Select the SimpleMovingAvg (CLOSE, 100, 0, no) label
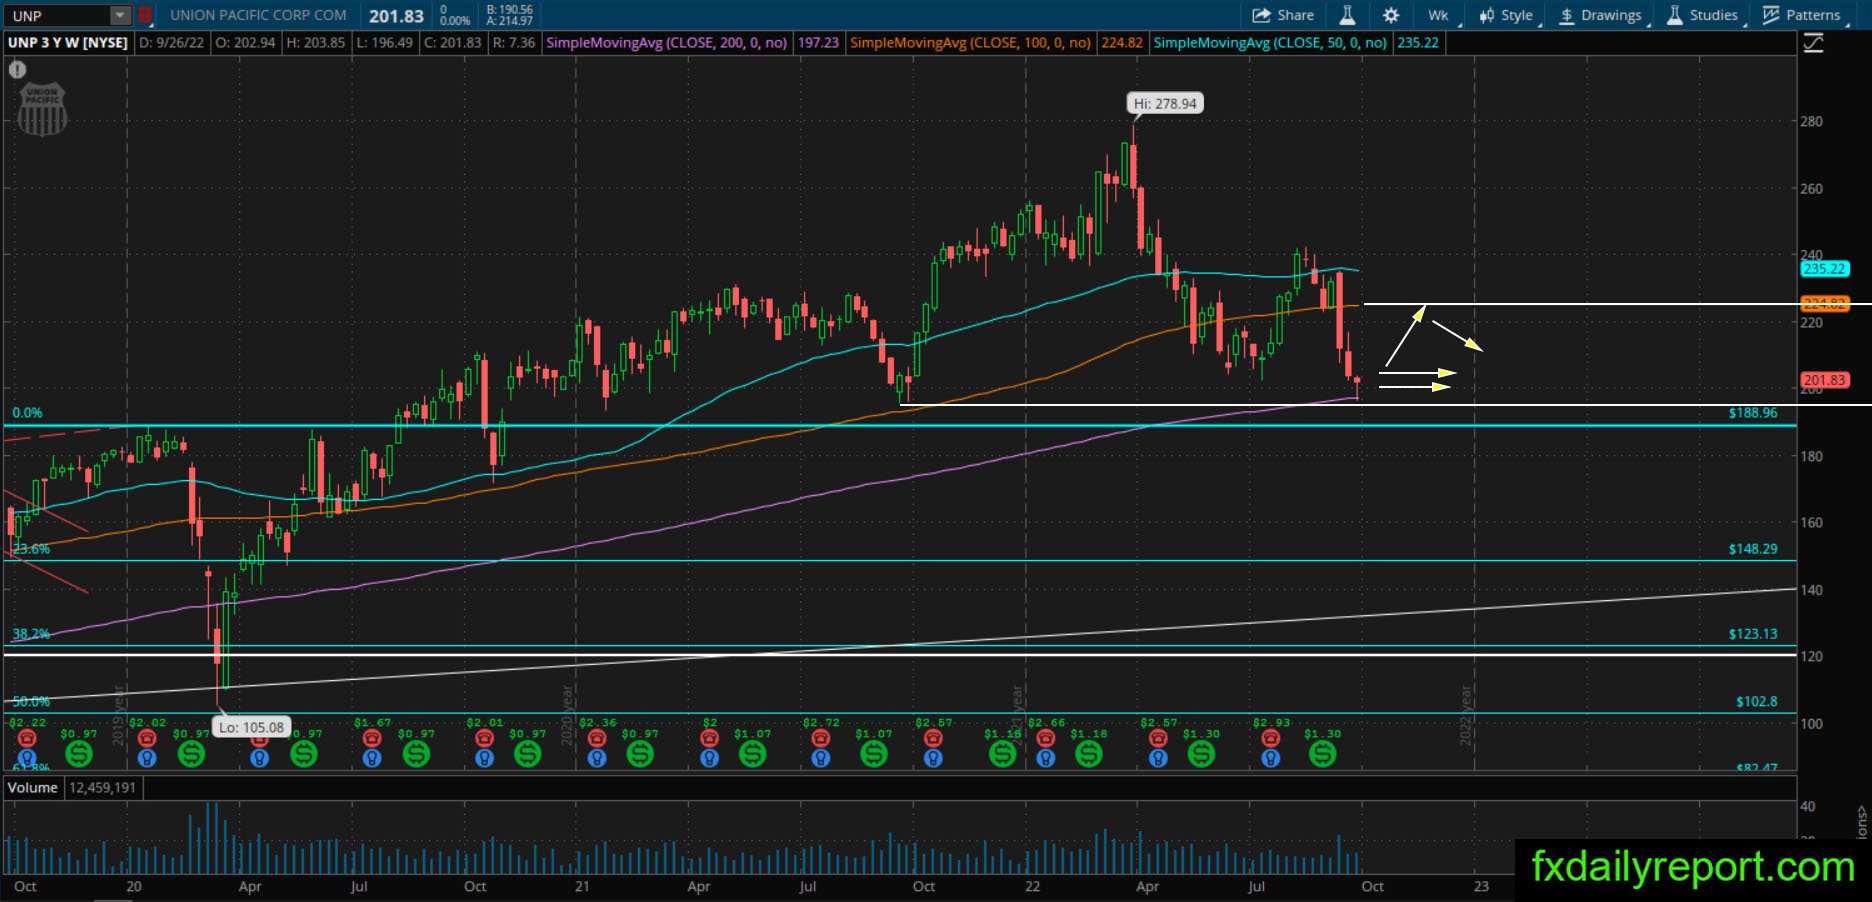Image resolution: width=1872 pixels, height=902 pixels. (x=970, y=43)
